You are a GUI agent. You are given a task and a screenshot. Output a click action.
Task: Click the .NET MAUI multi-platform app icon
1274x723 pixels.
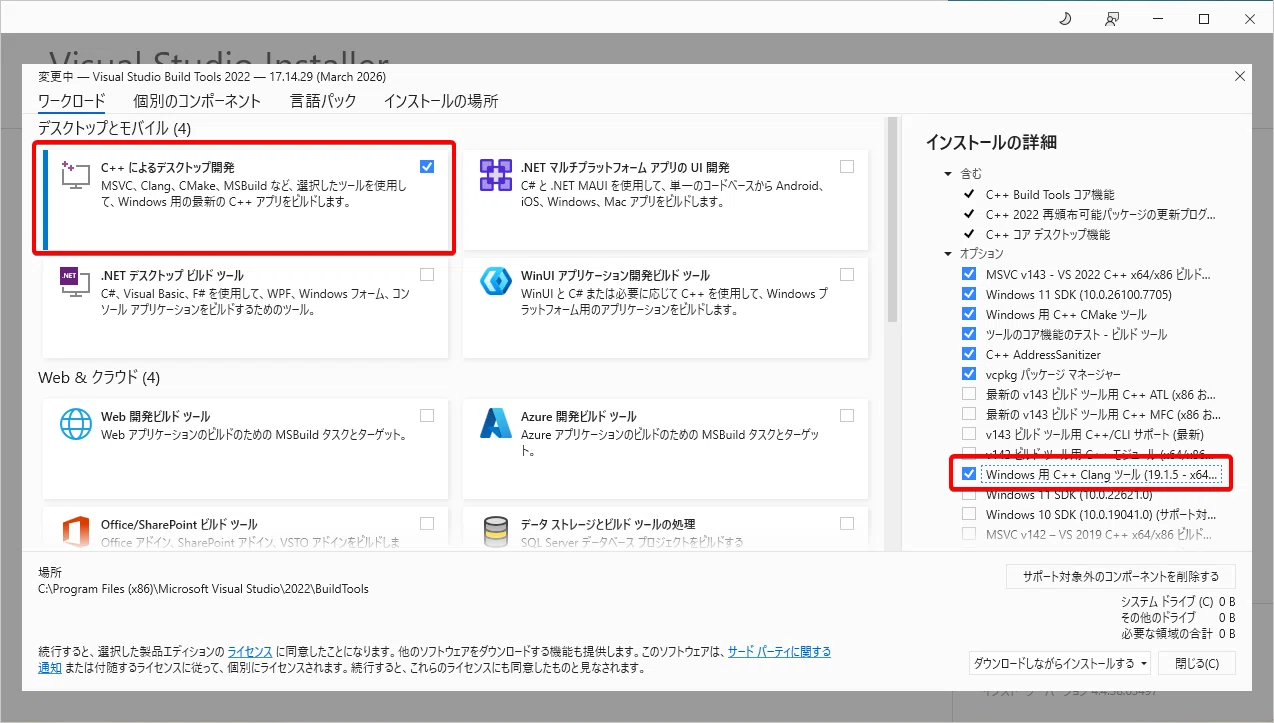click(x=496, y=175)
